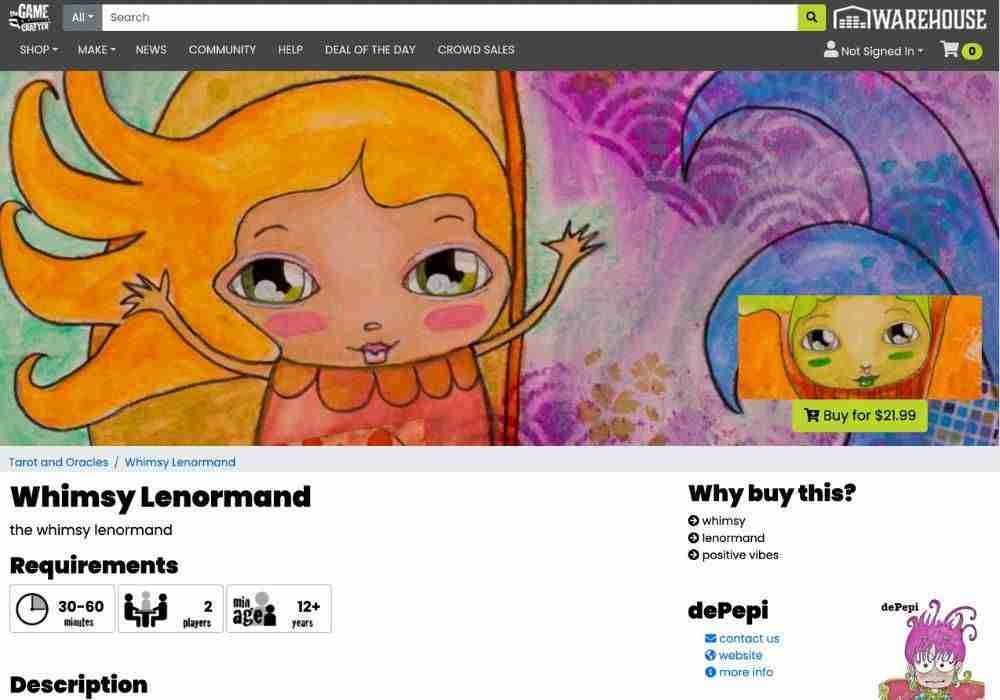Open the SHOP dropdown menu

[38, 50]
